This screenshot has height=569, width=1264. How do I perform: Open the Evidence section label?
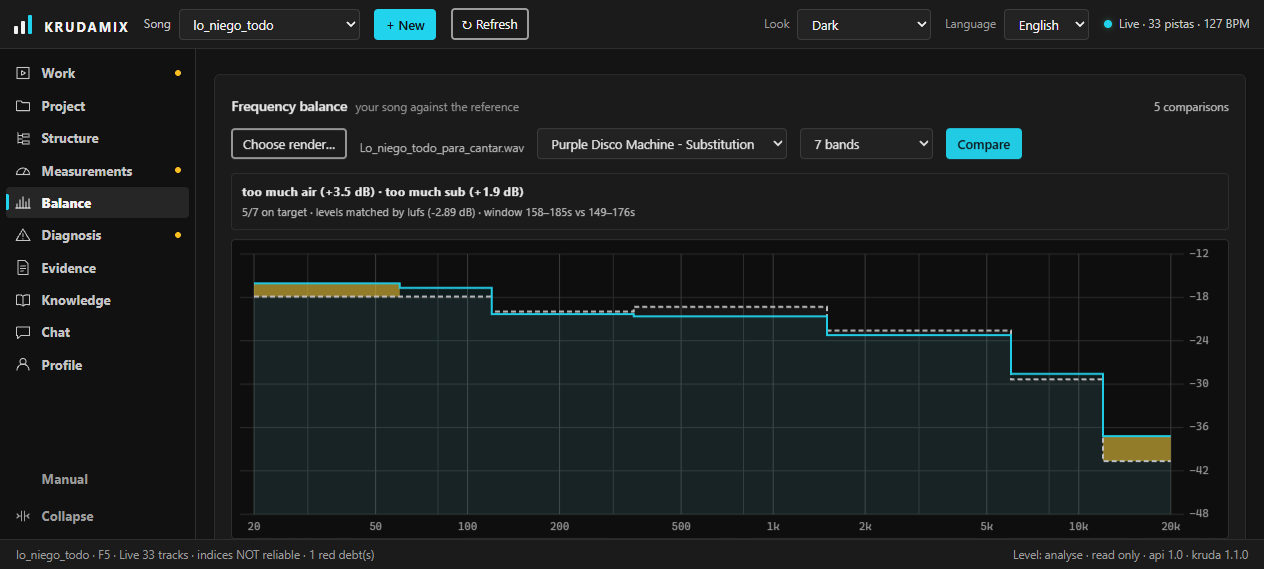69,268
